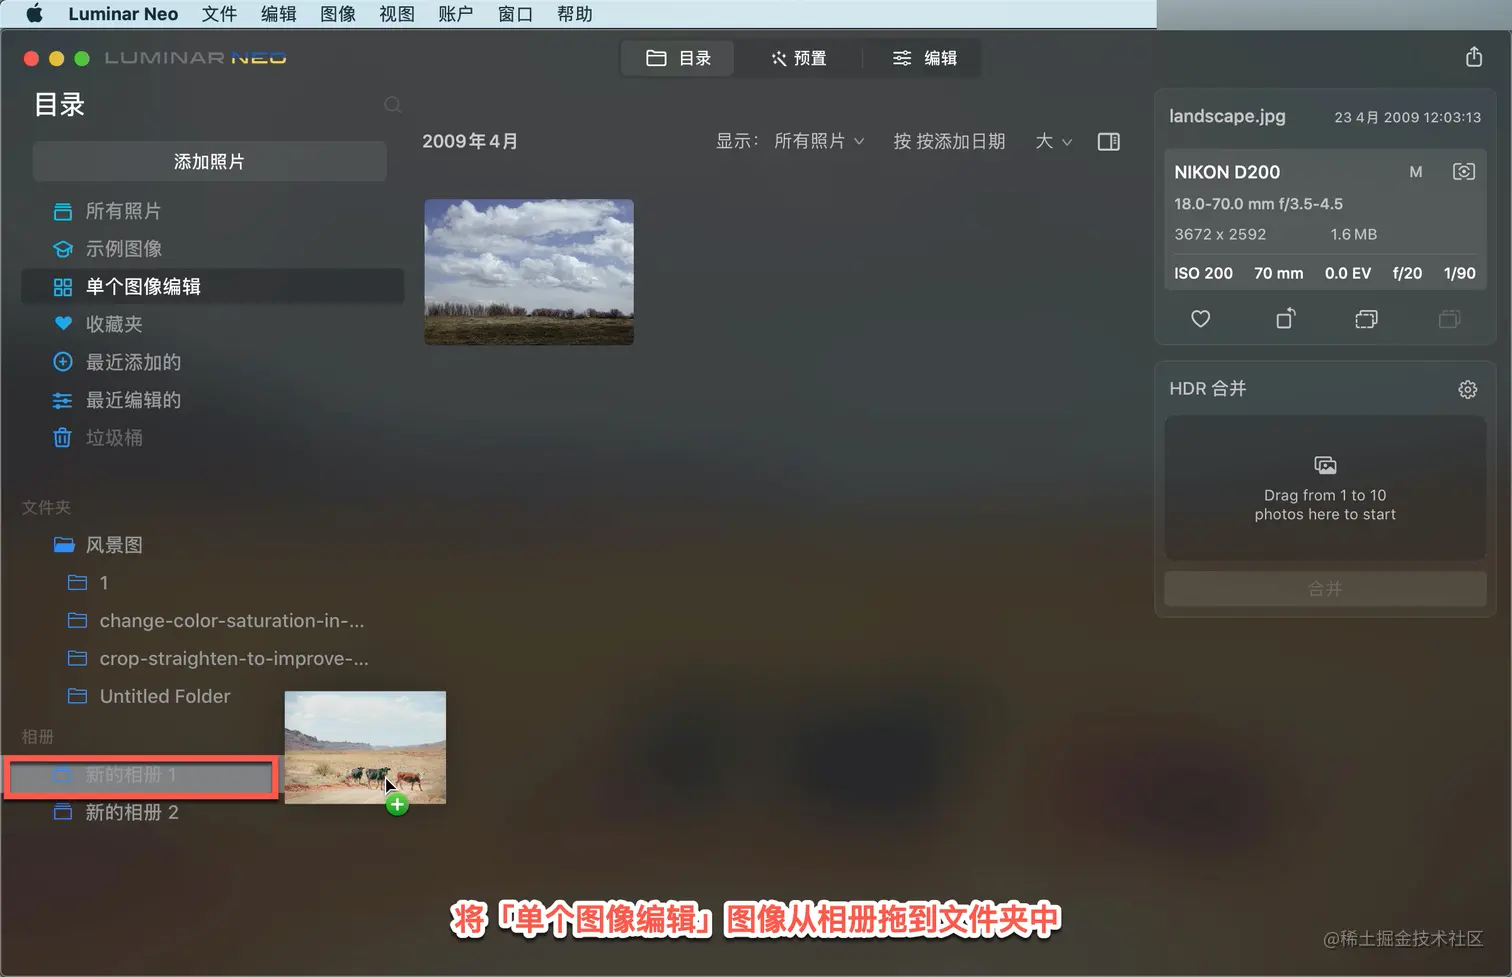Viewport: 1512px width, 977px height.
Task: Open the 编辑 menu in menu bar
Action: (x=278, y=14)
